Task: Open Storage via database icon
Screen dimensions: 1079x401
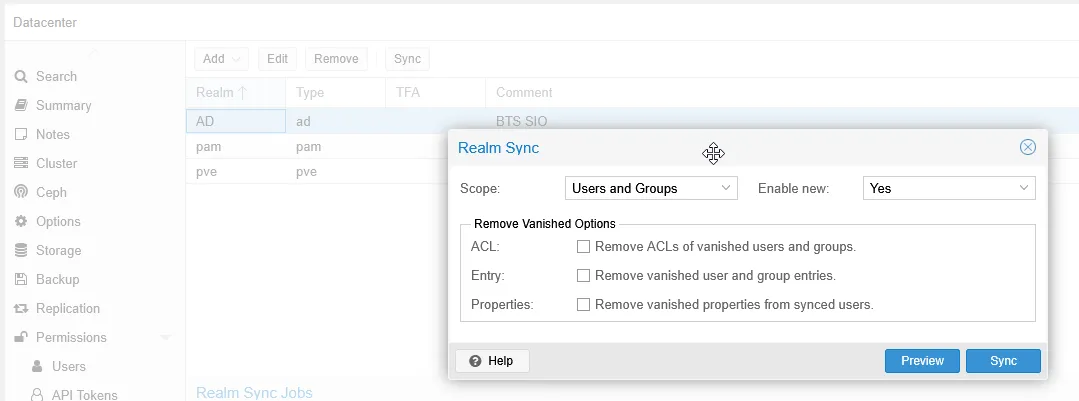Action: point(20,251)
